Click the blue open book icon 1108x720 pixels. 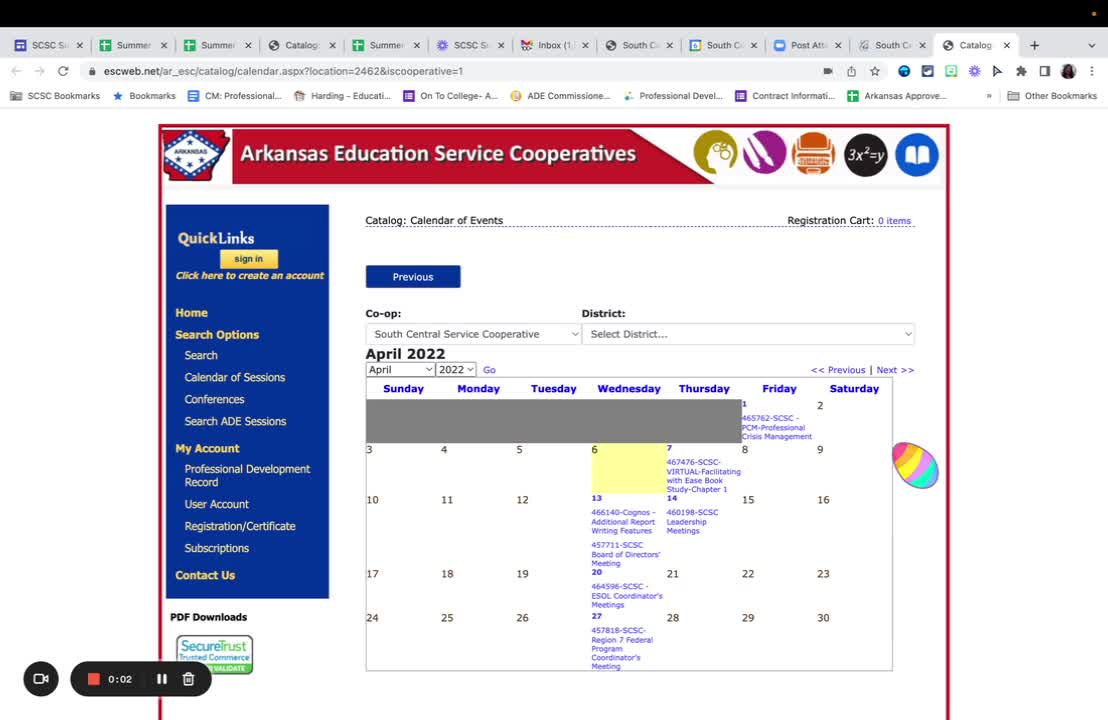coord(917,154)
